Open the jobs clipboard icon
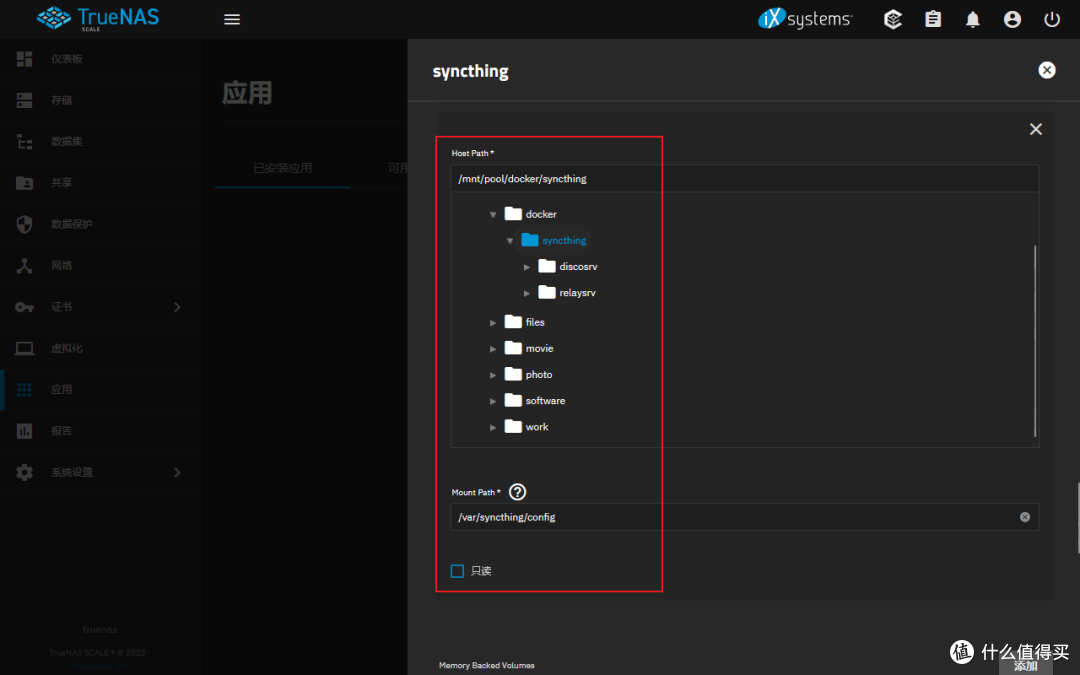Image resolution: width=1080 pixels, height=675 pixels. coord(933,19)
